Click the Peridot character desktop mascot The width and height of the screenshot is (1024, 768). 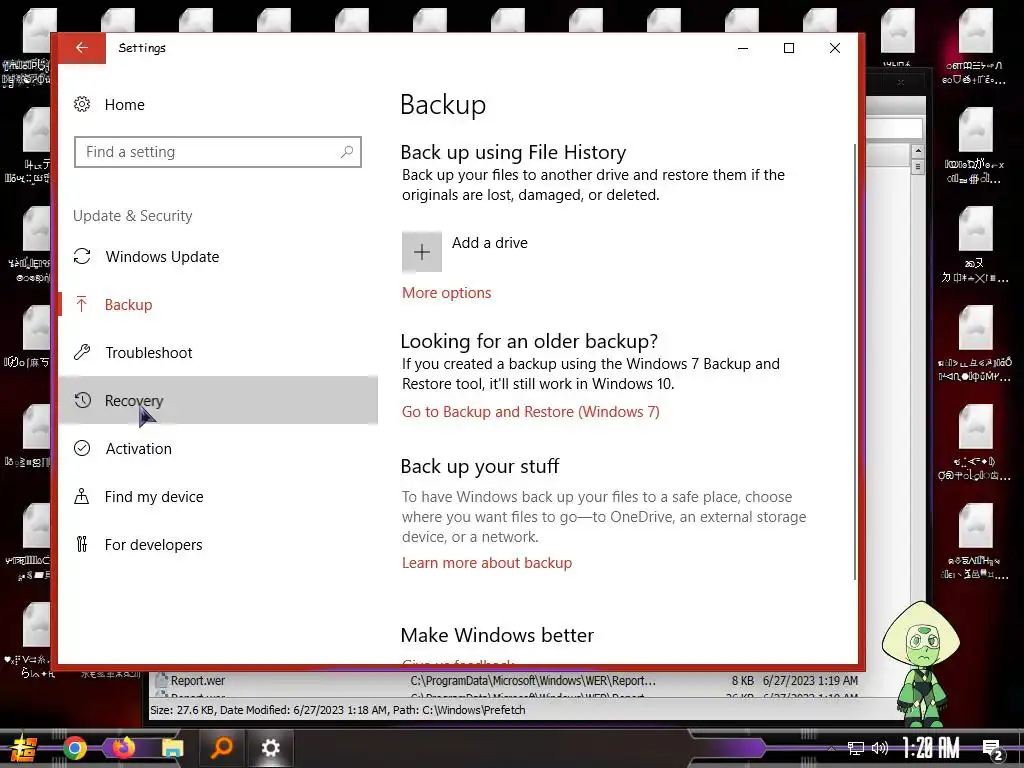click(921, 664)
